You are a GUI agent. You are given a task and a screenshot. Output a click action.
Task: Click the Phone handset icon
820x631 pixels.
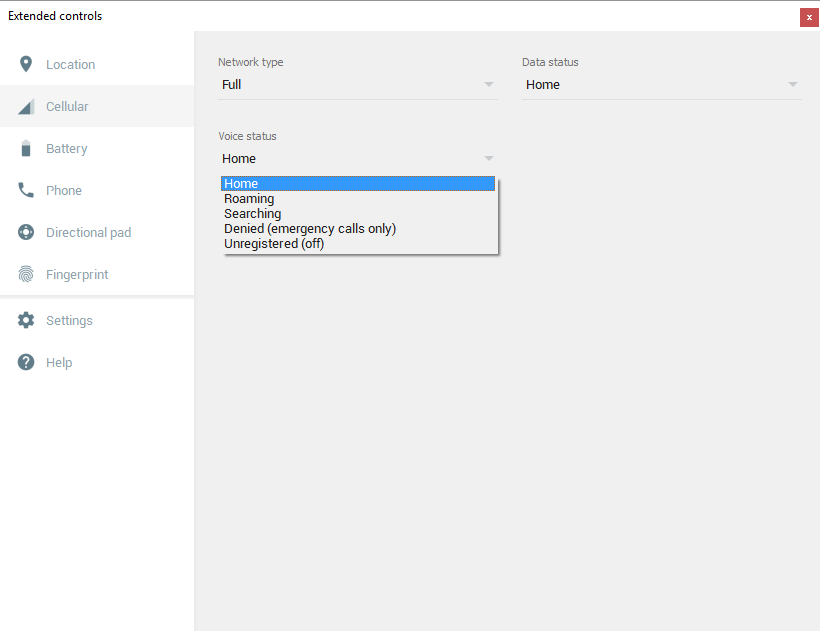tap(26, 190)
